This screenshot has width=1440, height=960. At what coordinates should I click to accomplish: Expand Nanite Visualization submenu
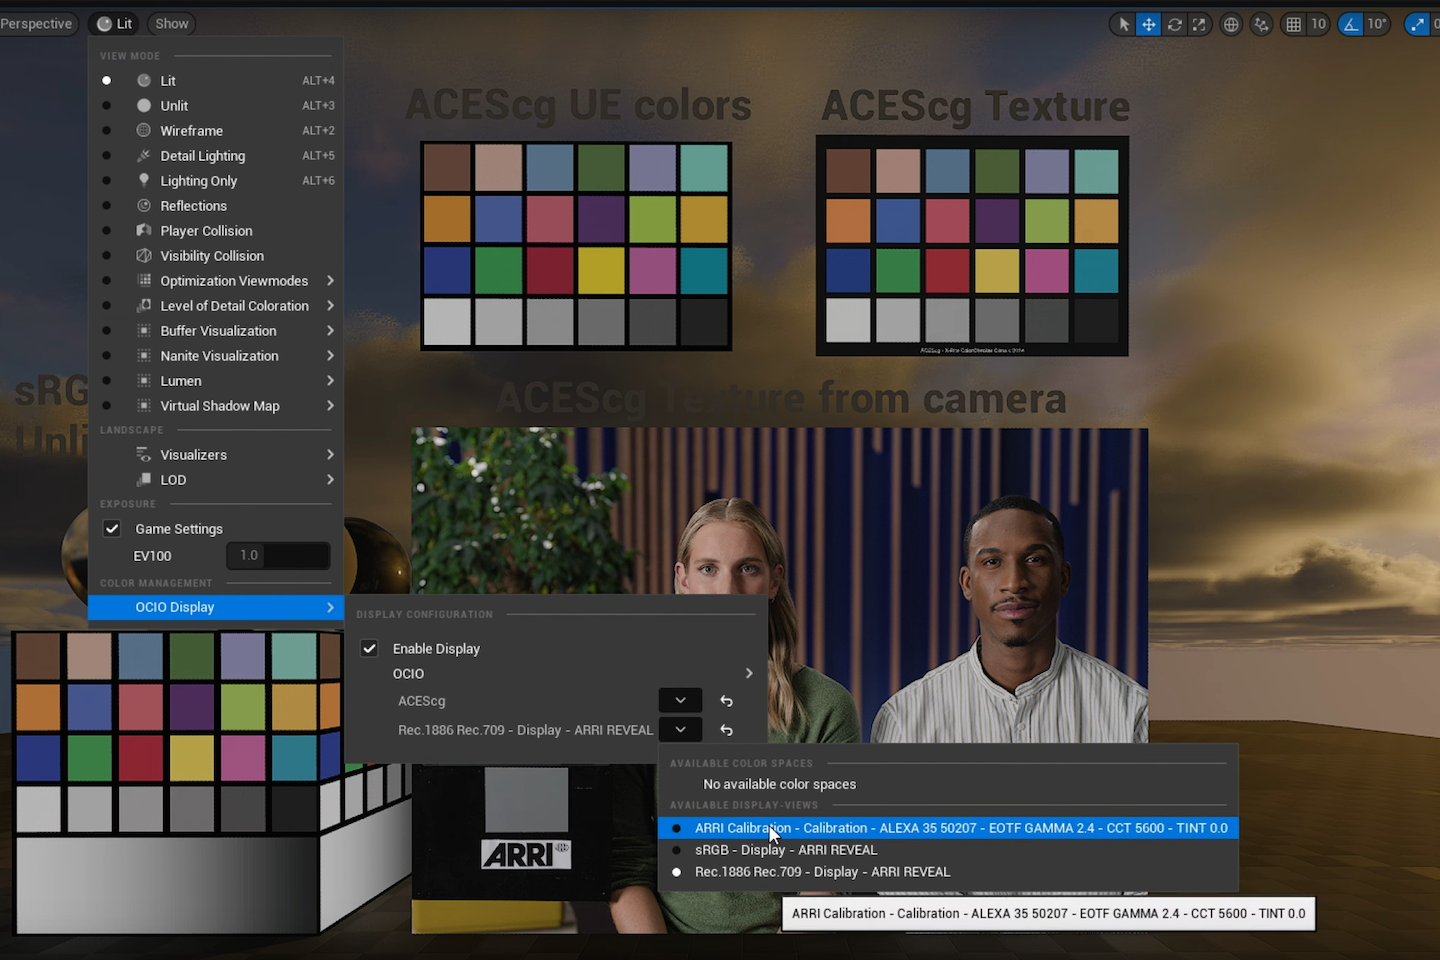[216, 356]
